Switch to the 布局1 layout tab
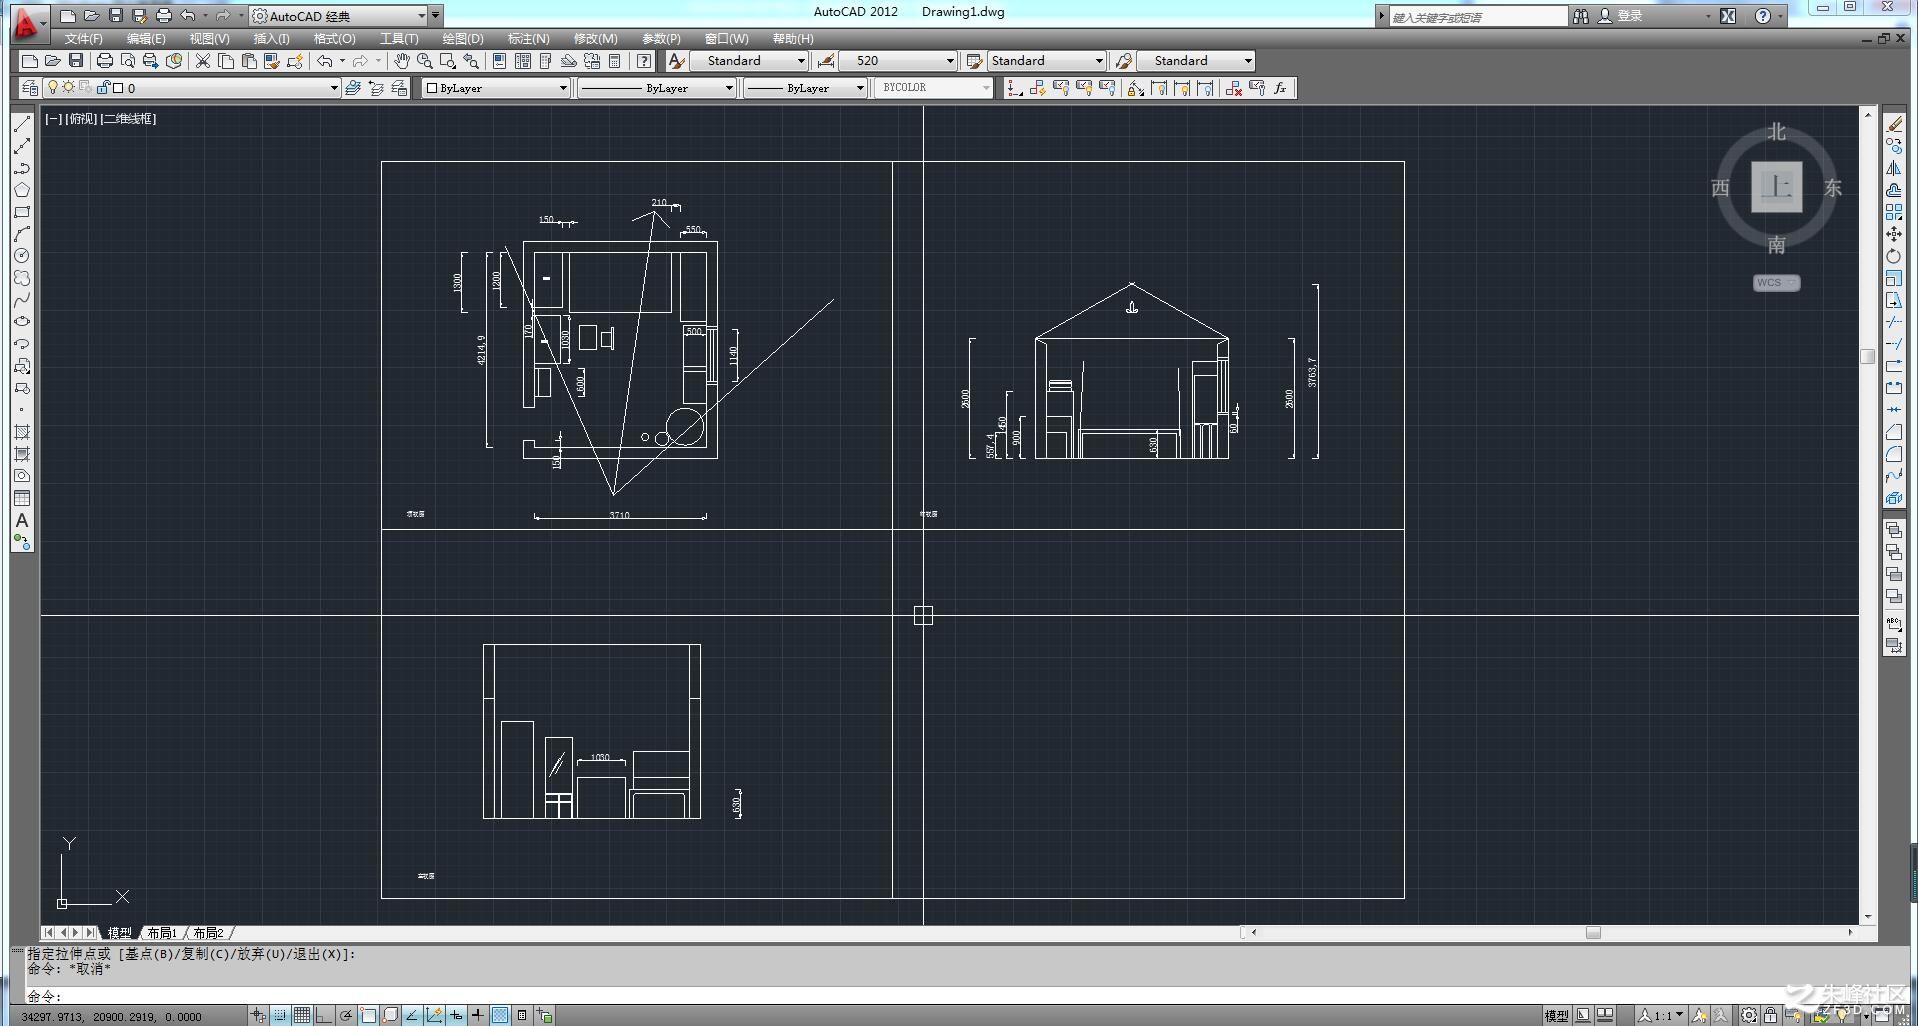The image size is (1918, 1026). (x=162, y=933)
